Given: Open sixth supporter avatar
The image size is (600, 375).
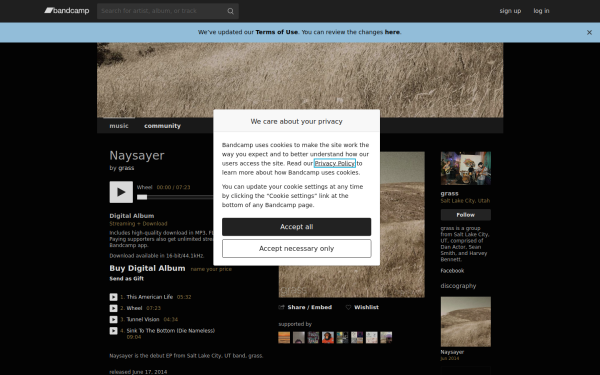Looking at the screenshot, I should click(x=357, y=338).
